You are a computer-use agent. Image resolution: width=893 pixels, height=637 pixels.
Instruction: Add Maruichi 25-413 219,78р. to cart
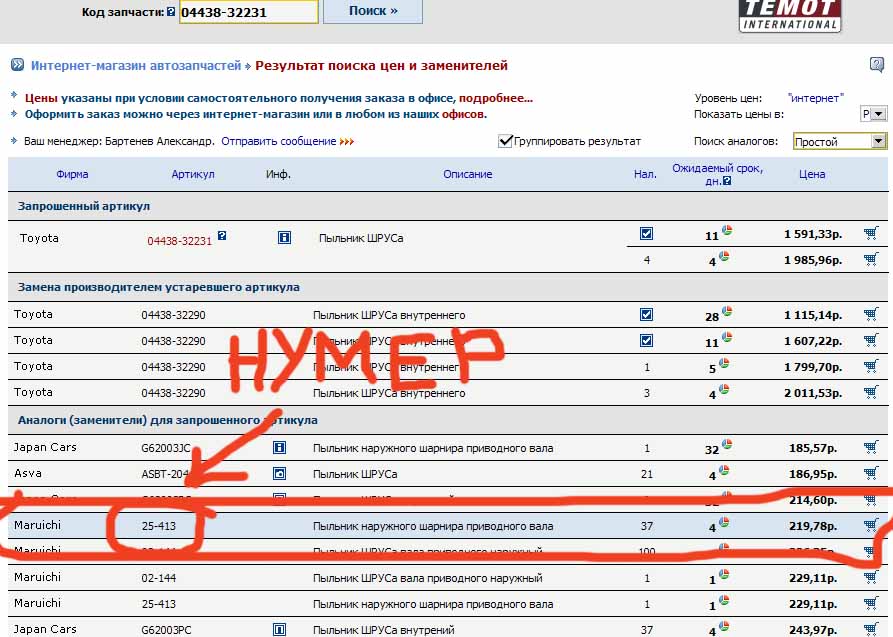pyautogui.click(x=870, y=526)
